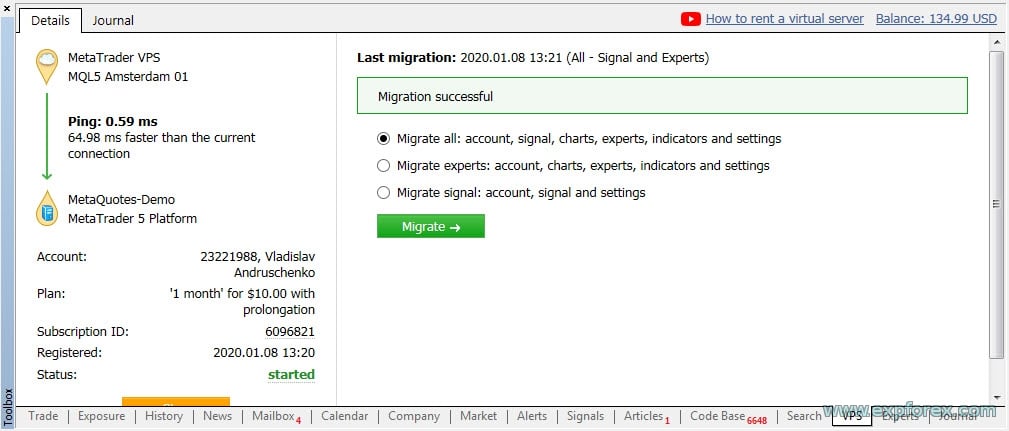Click the MetaQuotes-Demo platform pin icon
Viewport: 1009px width, 431px height.
[47, 208]
